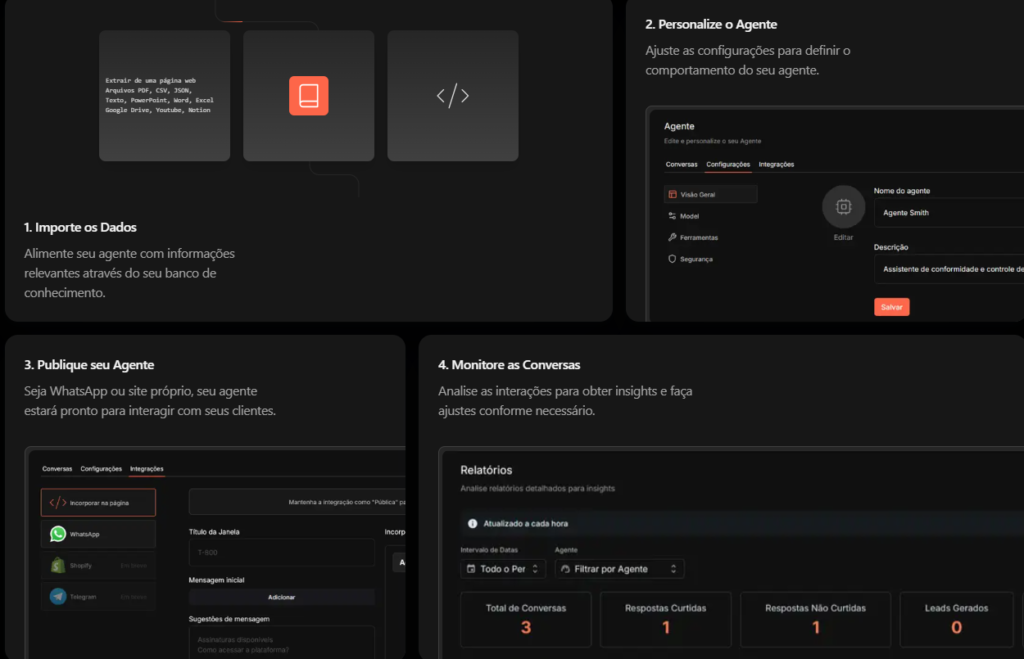Expand the 'Filtrar por Agente' dropdown
The height and width of the screenshot is (659, 1024).
tap(620, 566)
